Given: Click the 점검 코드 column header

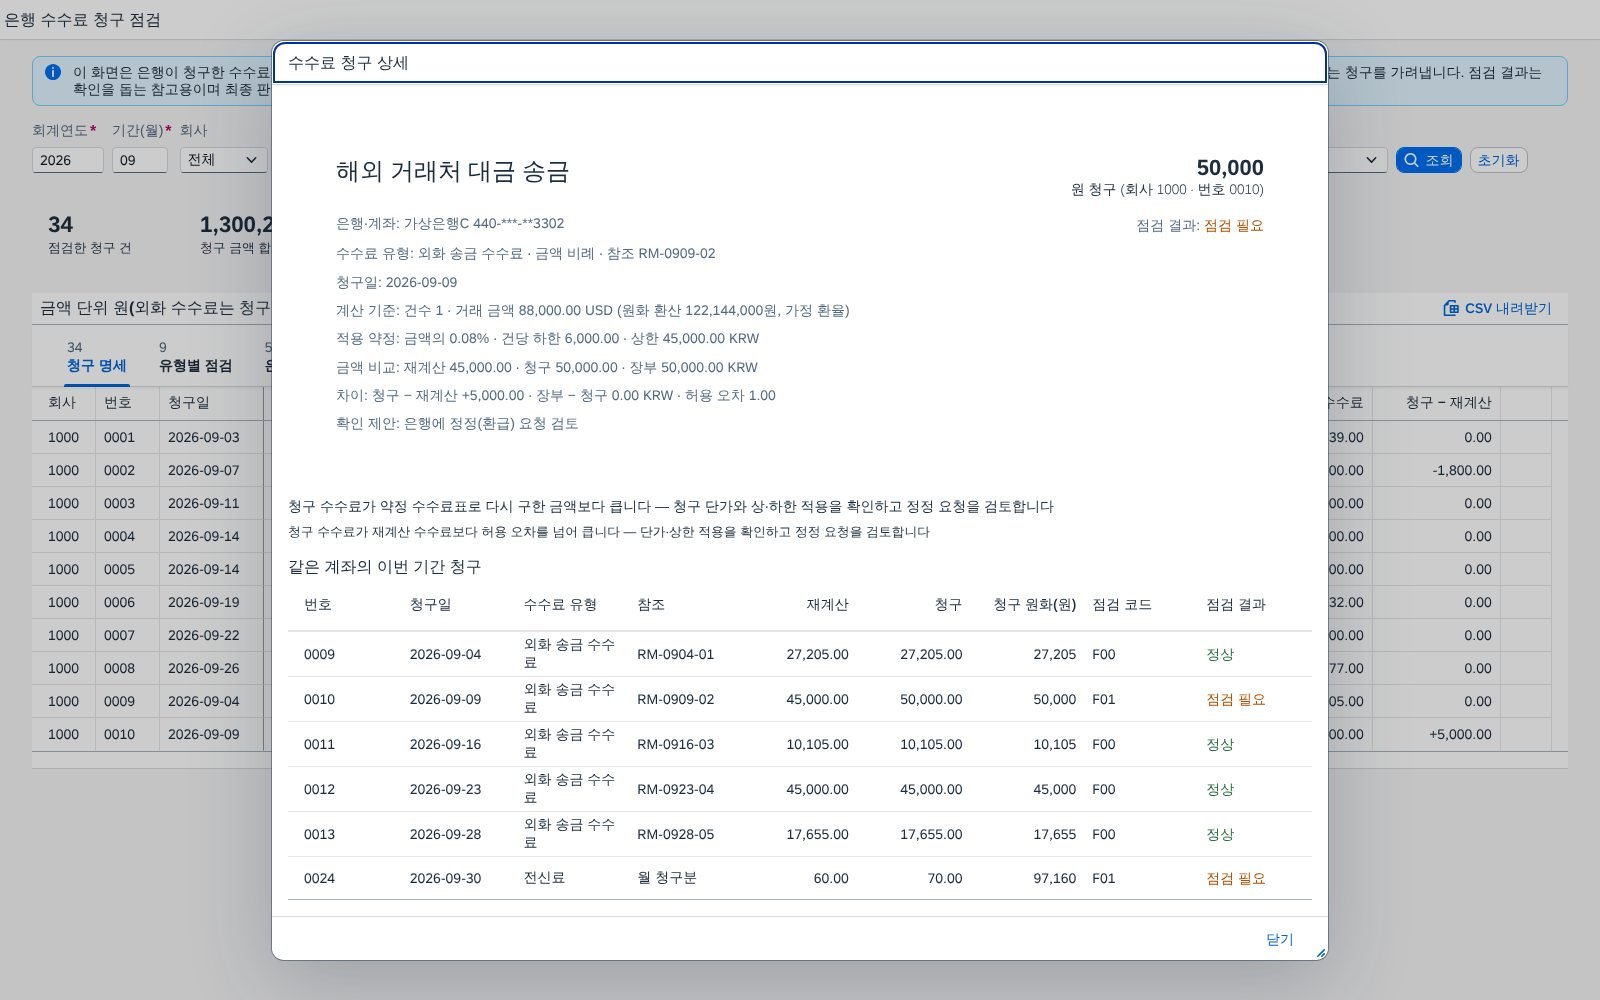Looking at the screenshot, I should 1122,604.
